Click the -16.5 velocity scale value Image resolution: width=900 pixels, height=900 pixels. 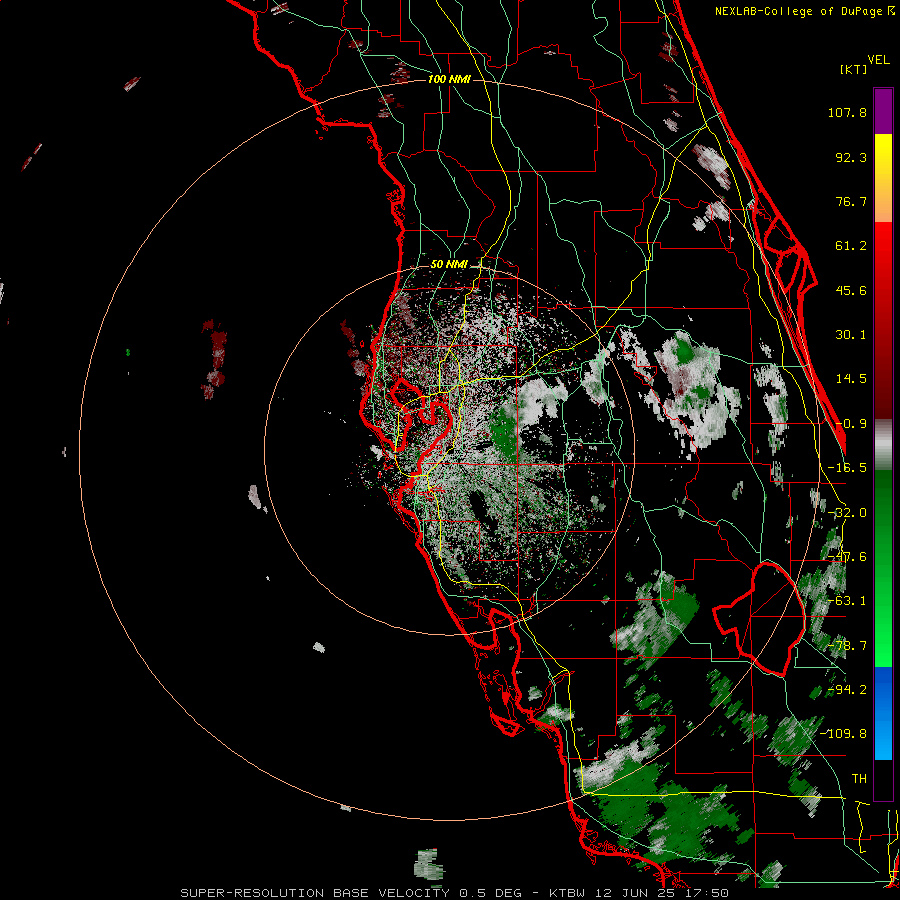847,468
